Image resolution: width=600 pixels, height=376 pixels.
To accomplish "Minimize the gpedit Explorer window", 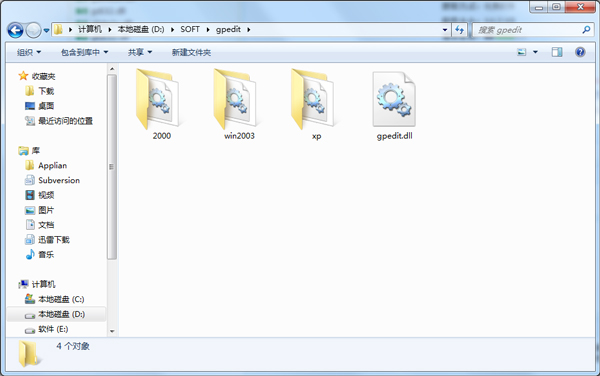I will (539, 7).
